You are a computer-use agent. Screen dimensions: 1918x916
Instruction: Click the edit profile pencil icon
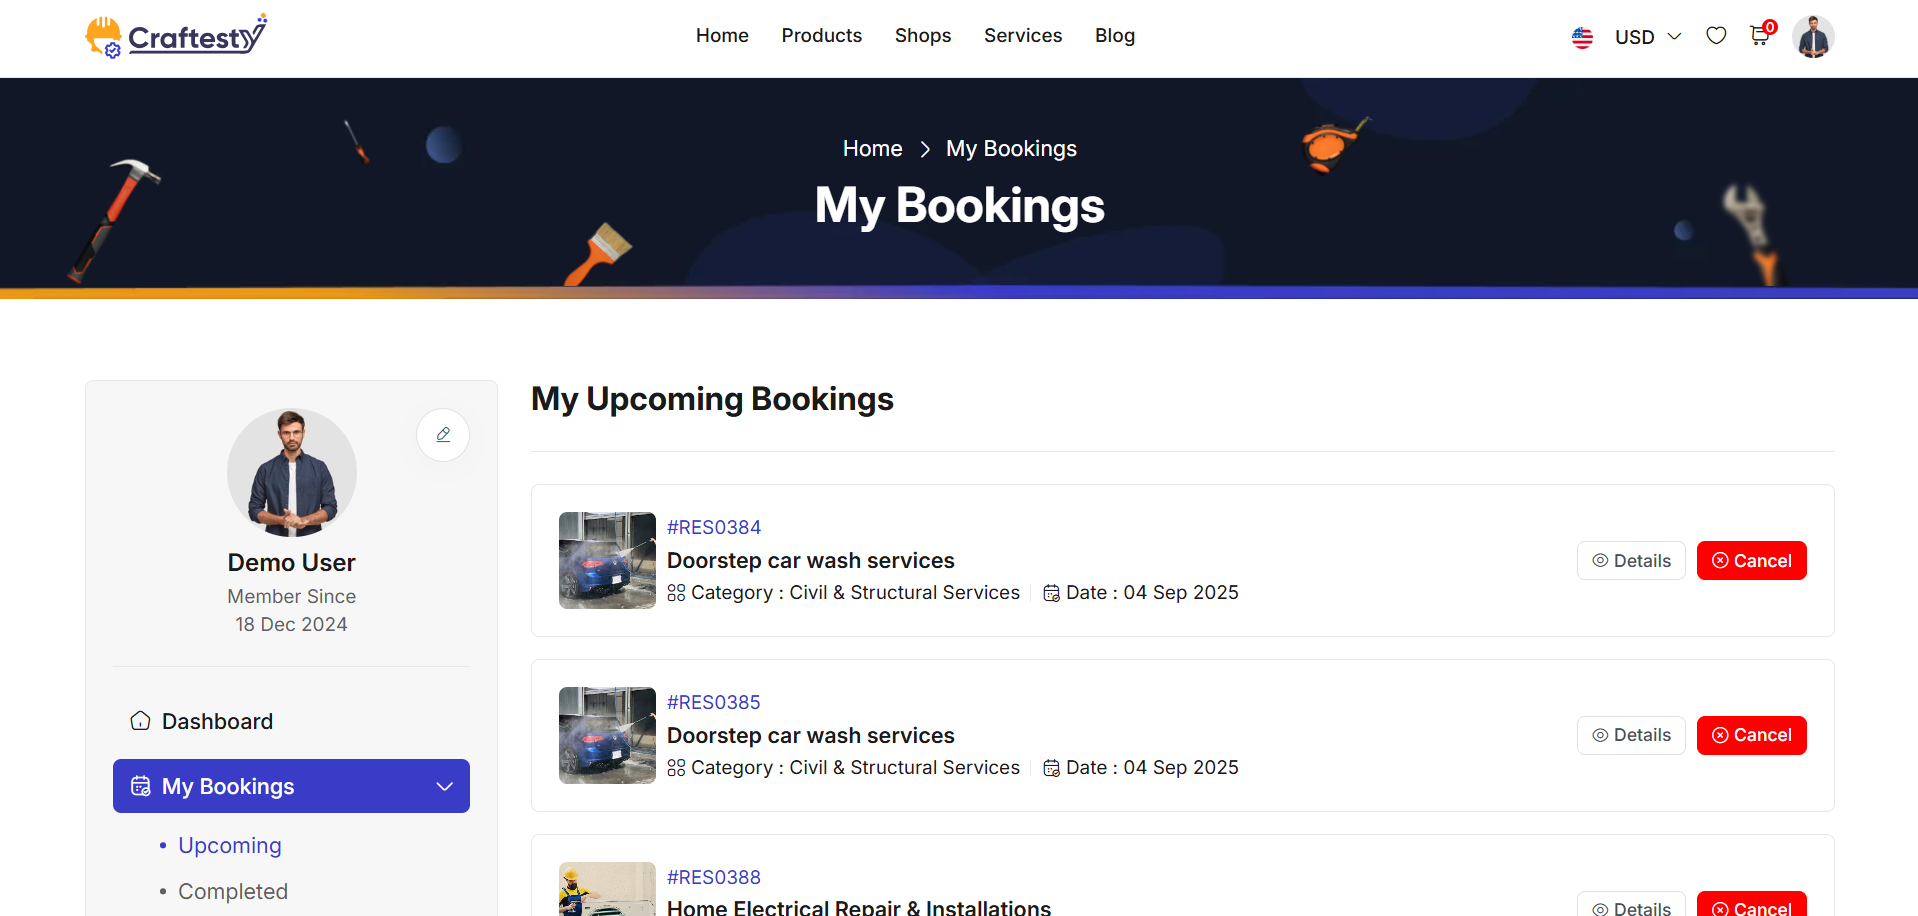click(x=443, y=435)
